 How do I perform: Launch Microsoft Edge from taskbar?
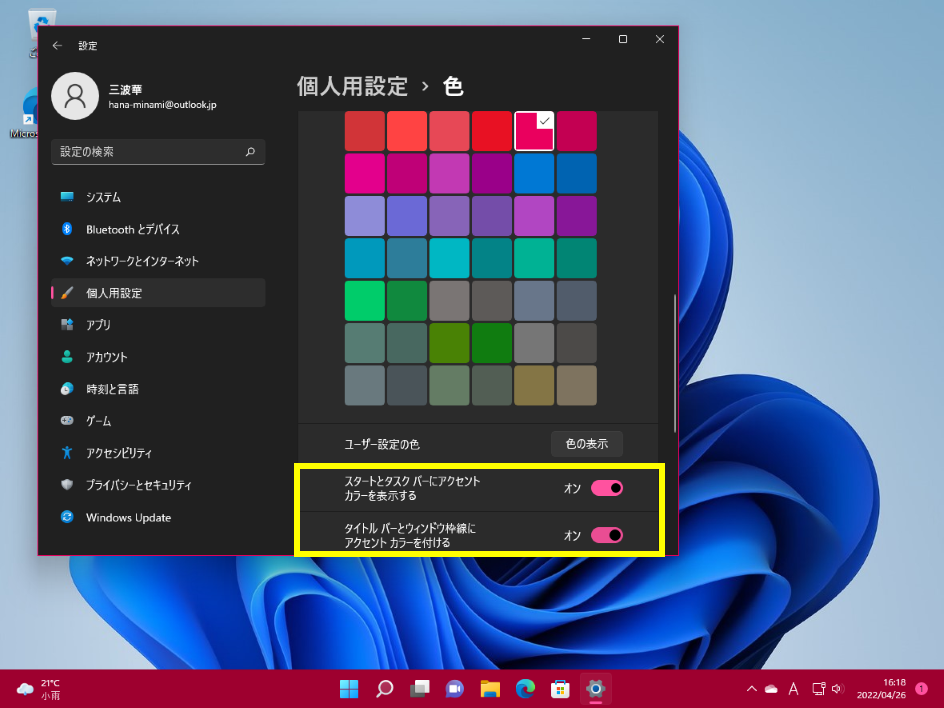point(525,689)
